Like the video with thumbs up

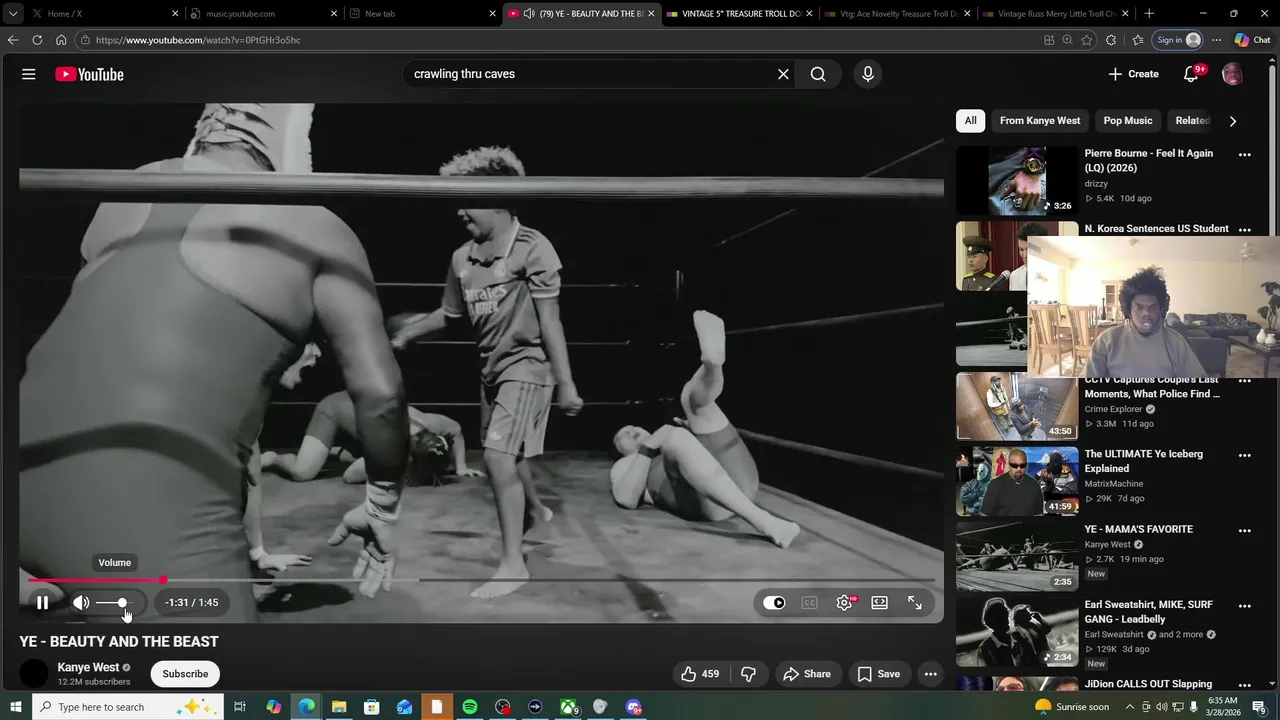700,674
